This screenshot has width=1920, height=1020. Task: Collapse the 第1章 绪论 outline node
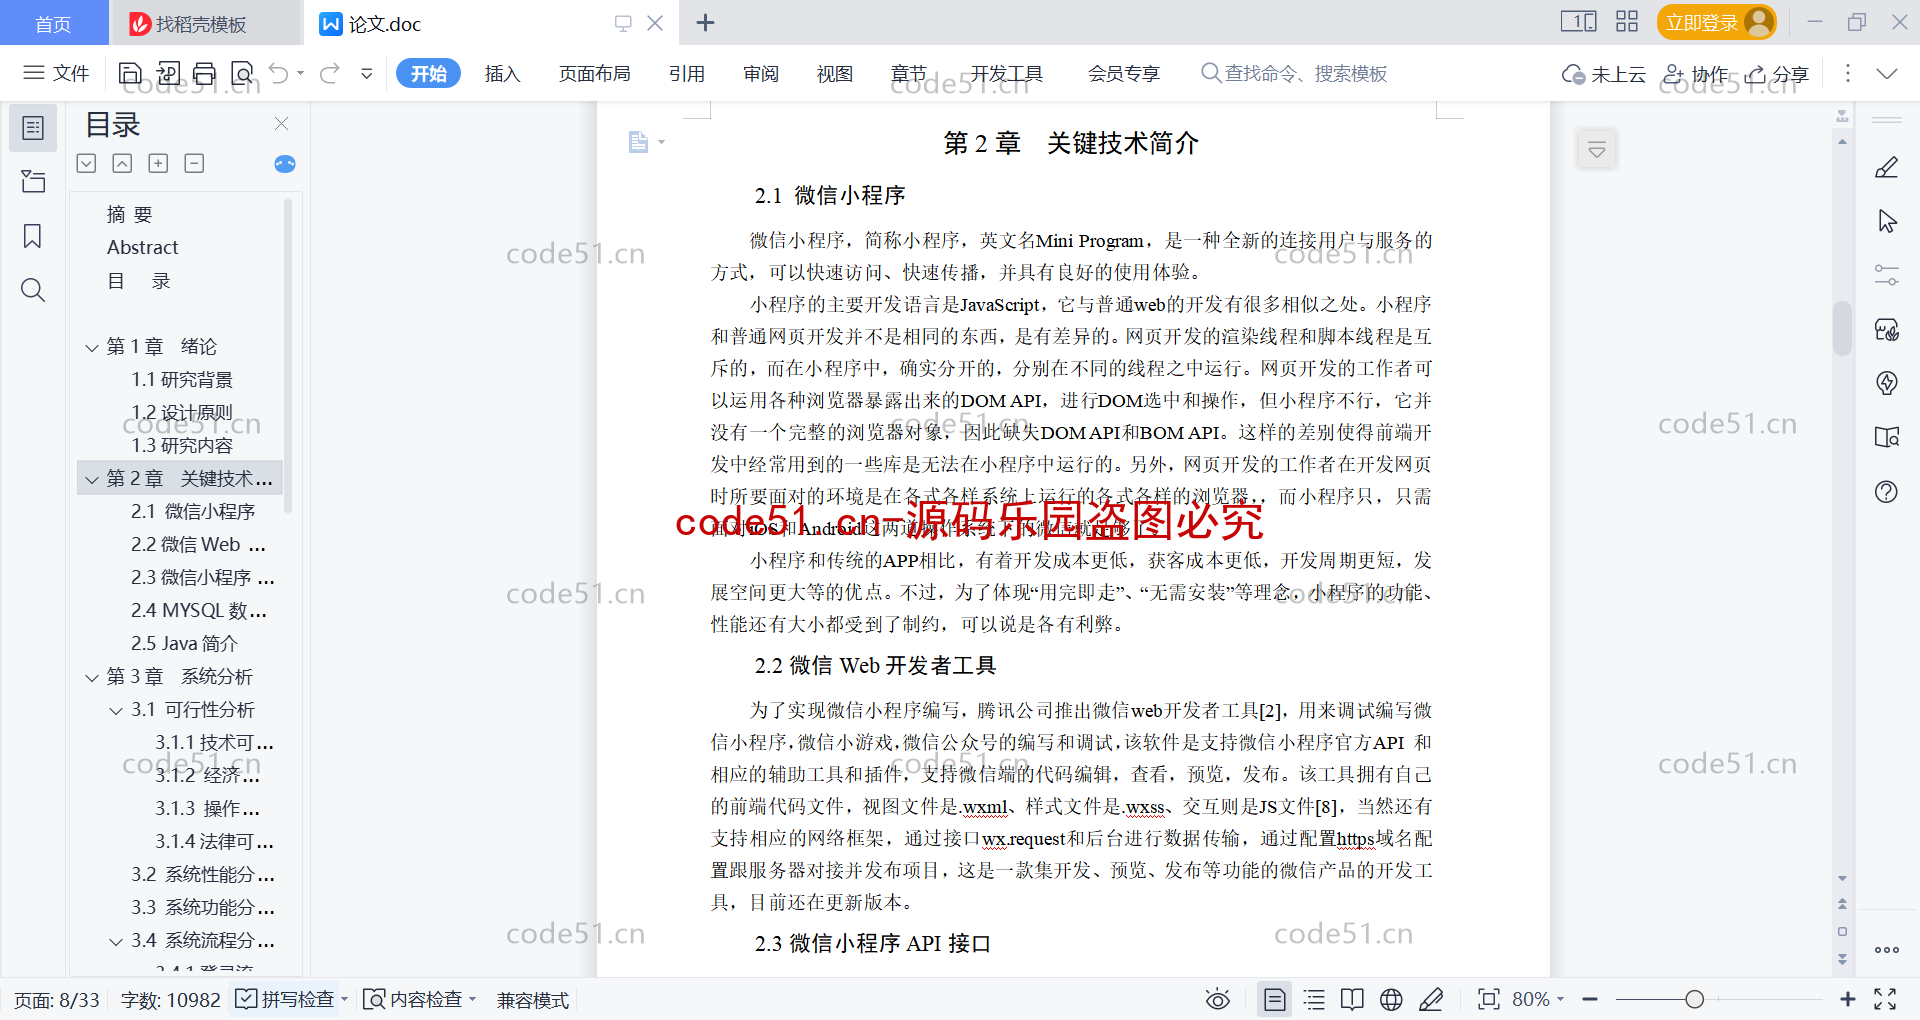point(92,347)
